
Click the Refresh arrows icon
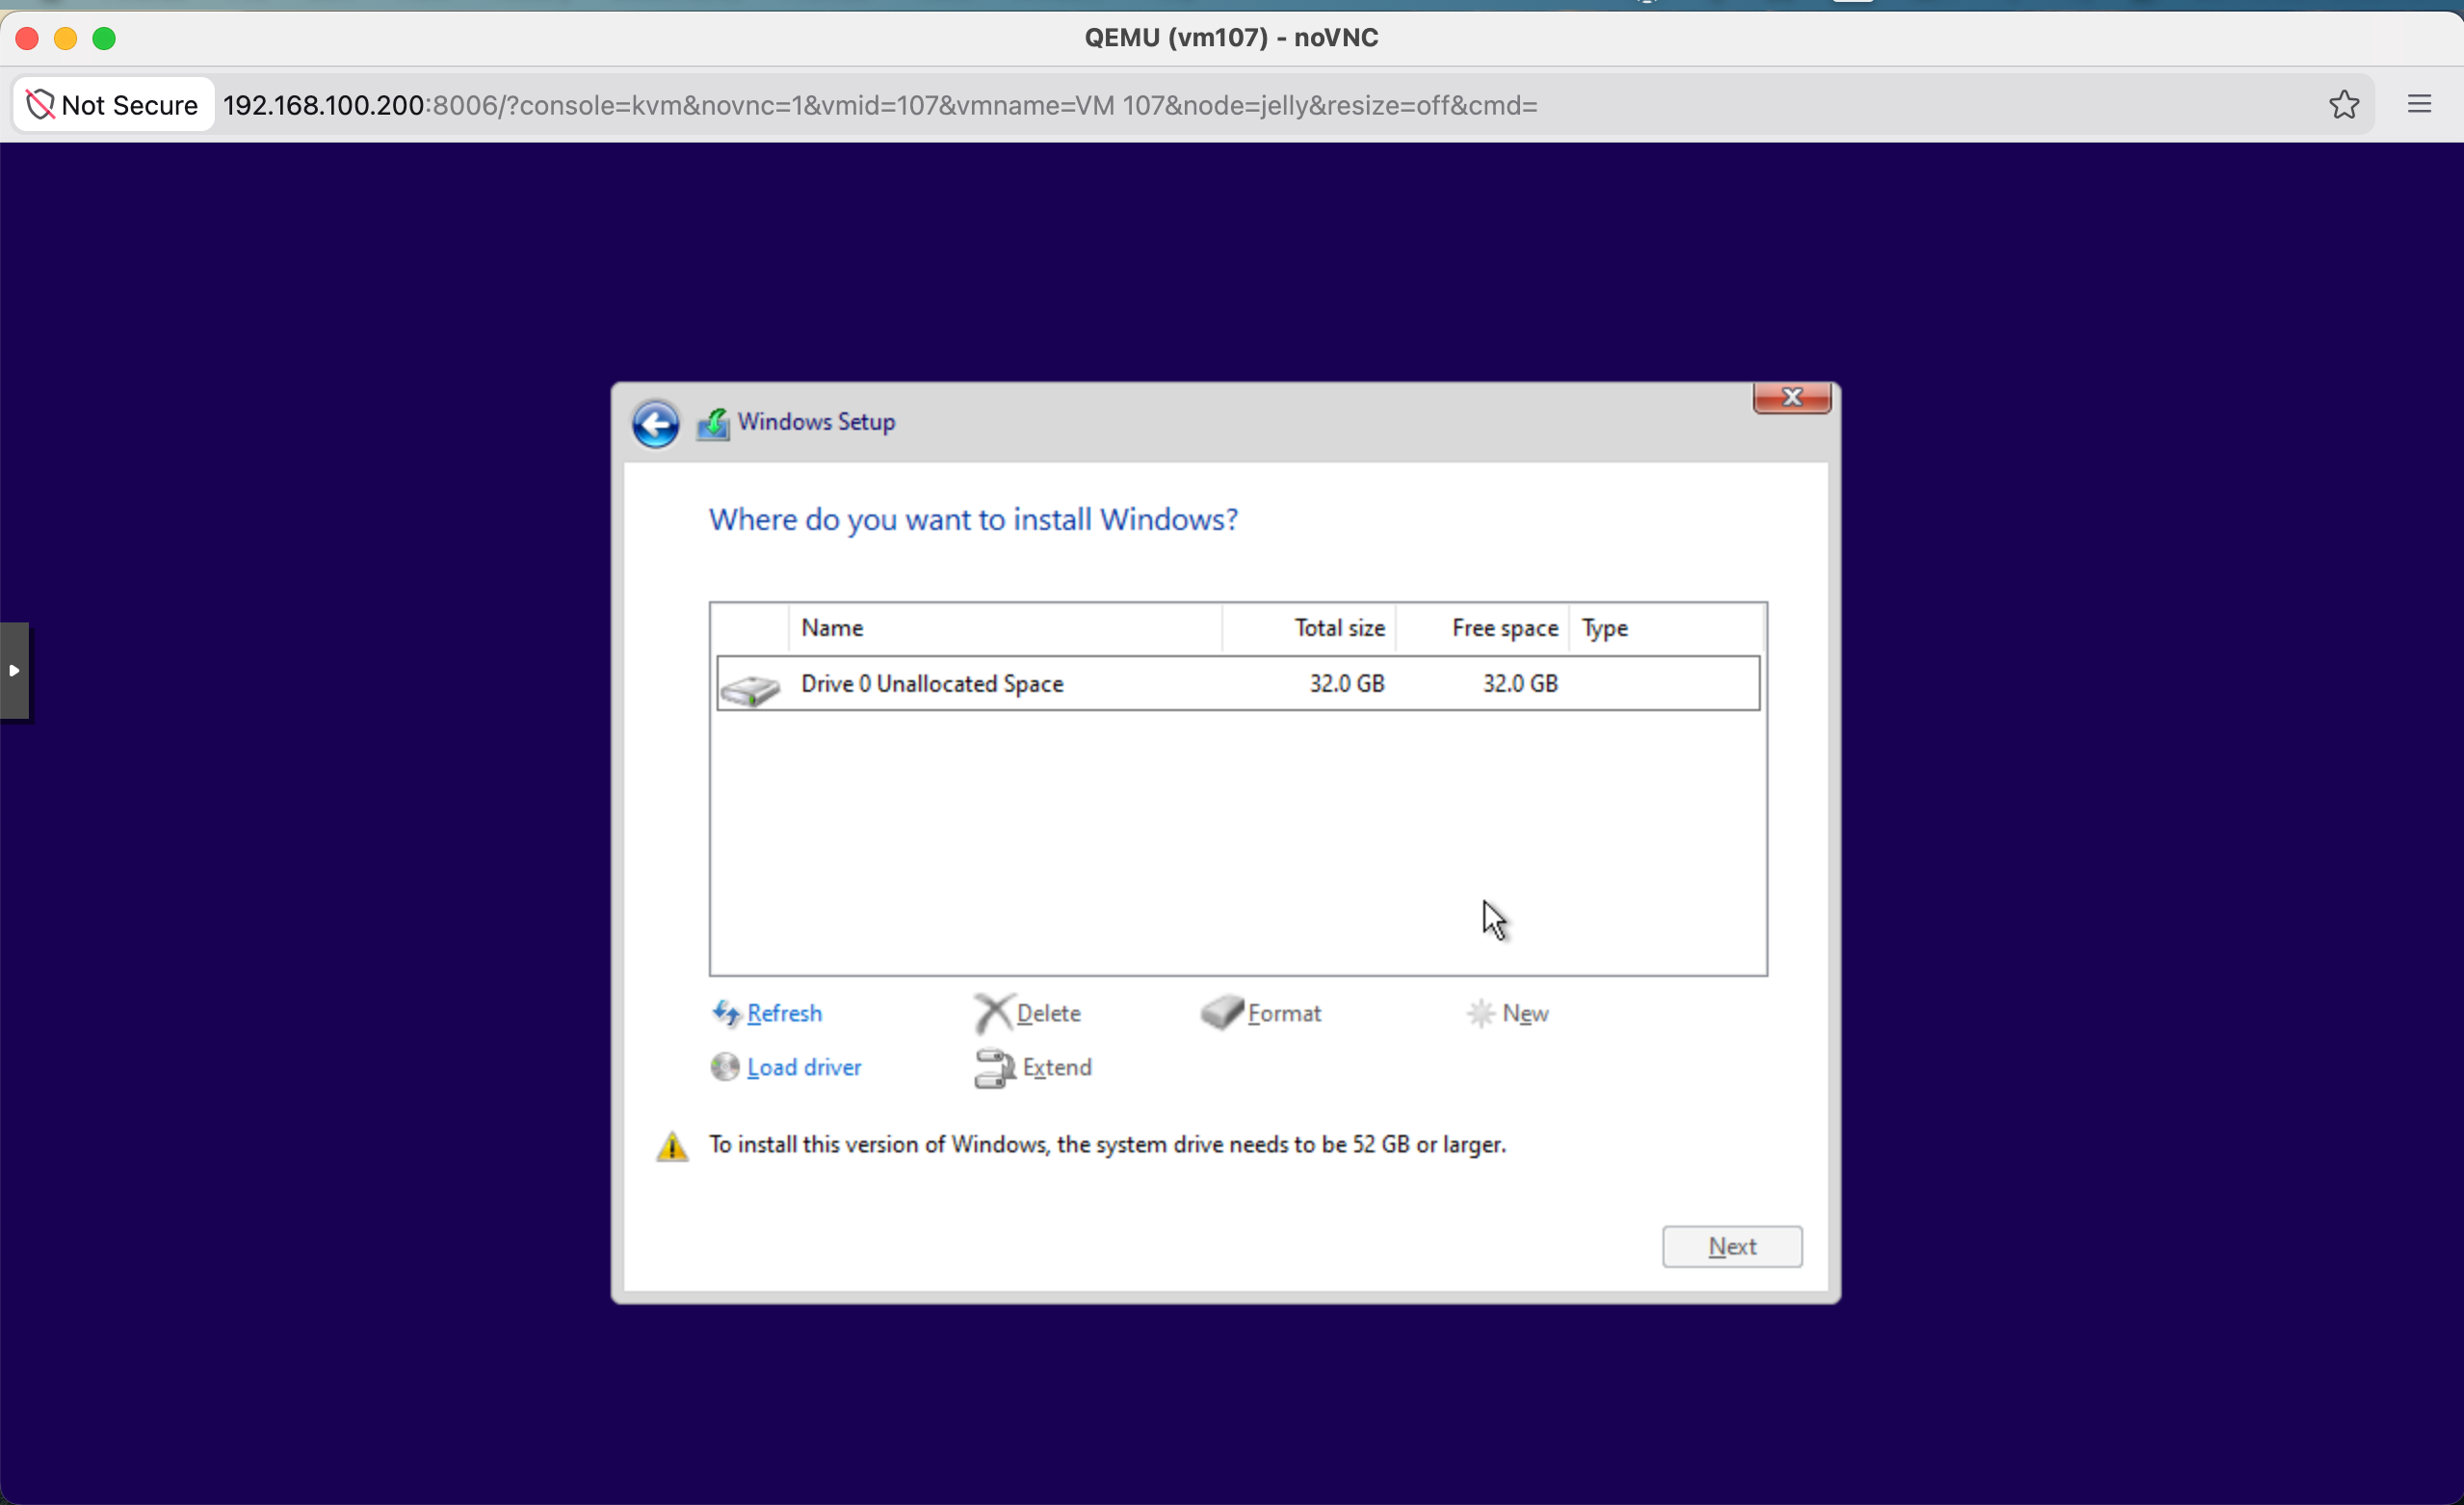coord(726,1013)
